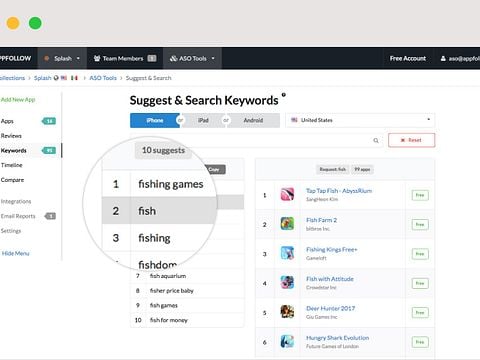Open Keywords in the sidebar
Screen dimensions: 480x360
[x=13, y=151]
